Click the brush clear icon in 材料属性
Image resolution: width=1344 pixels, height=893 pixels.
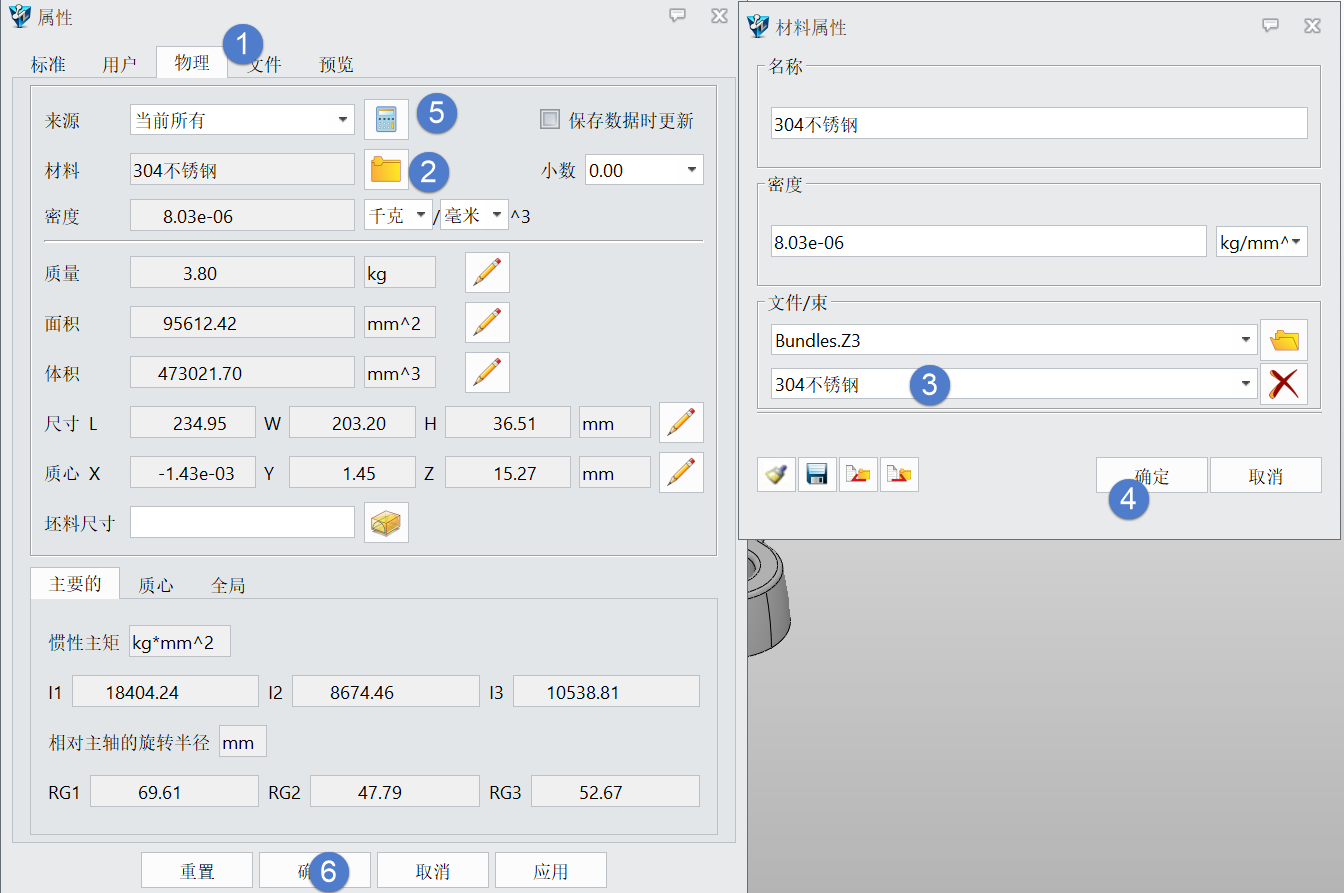(x=776, y=475)
